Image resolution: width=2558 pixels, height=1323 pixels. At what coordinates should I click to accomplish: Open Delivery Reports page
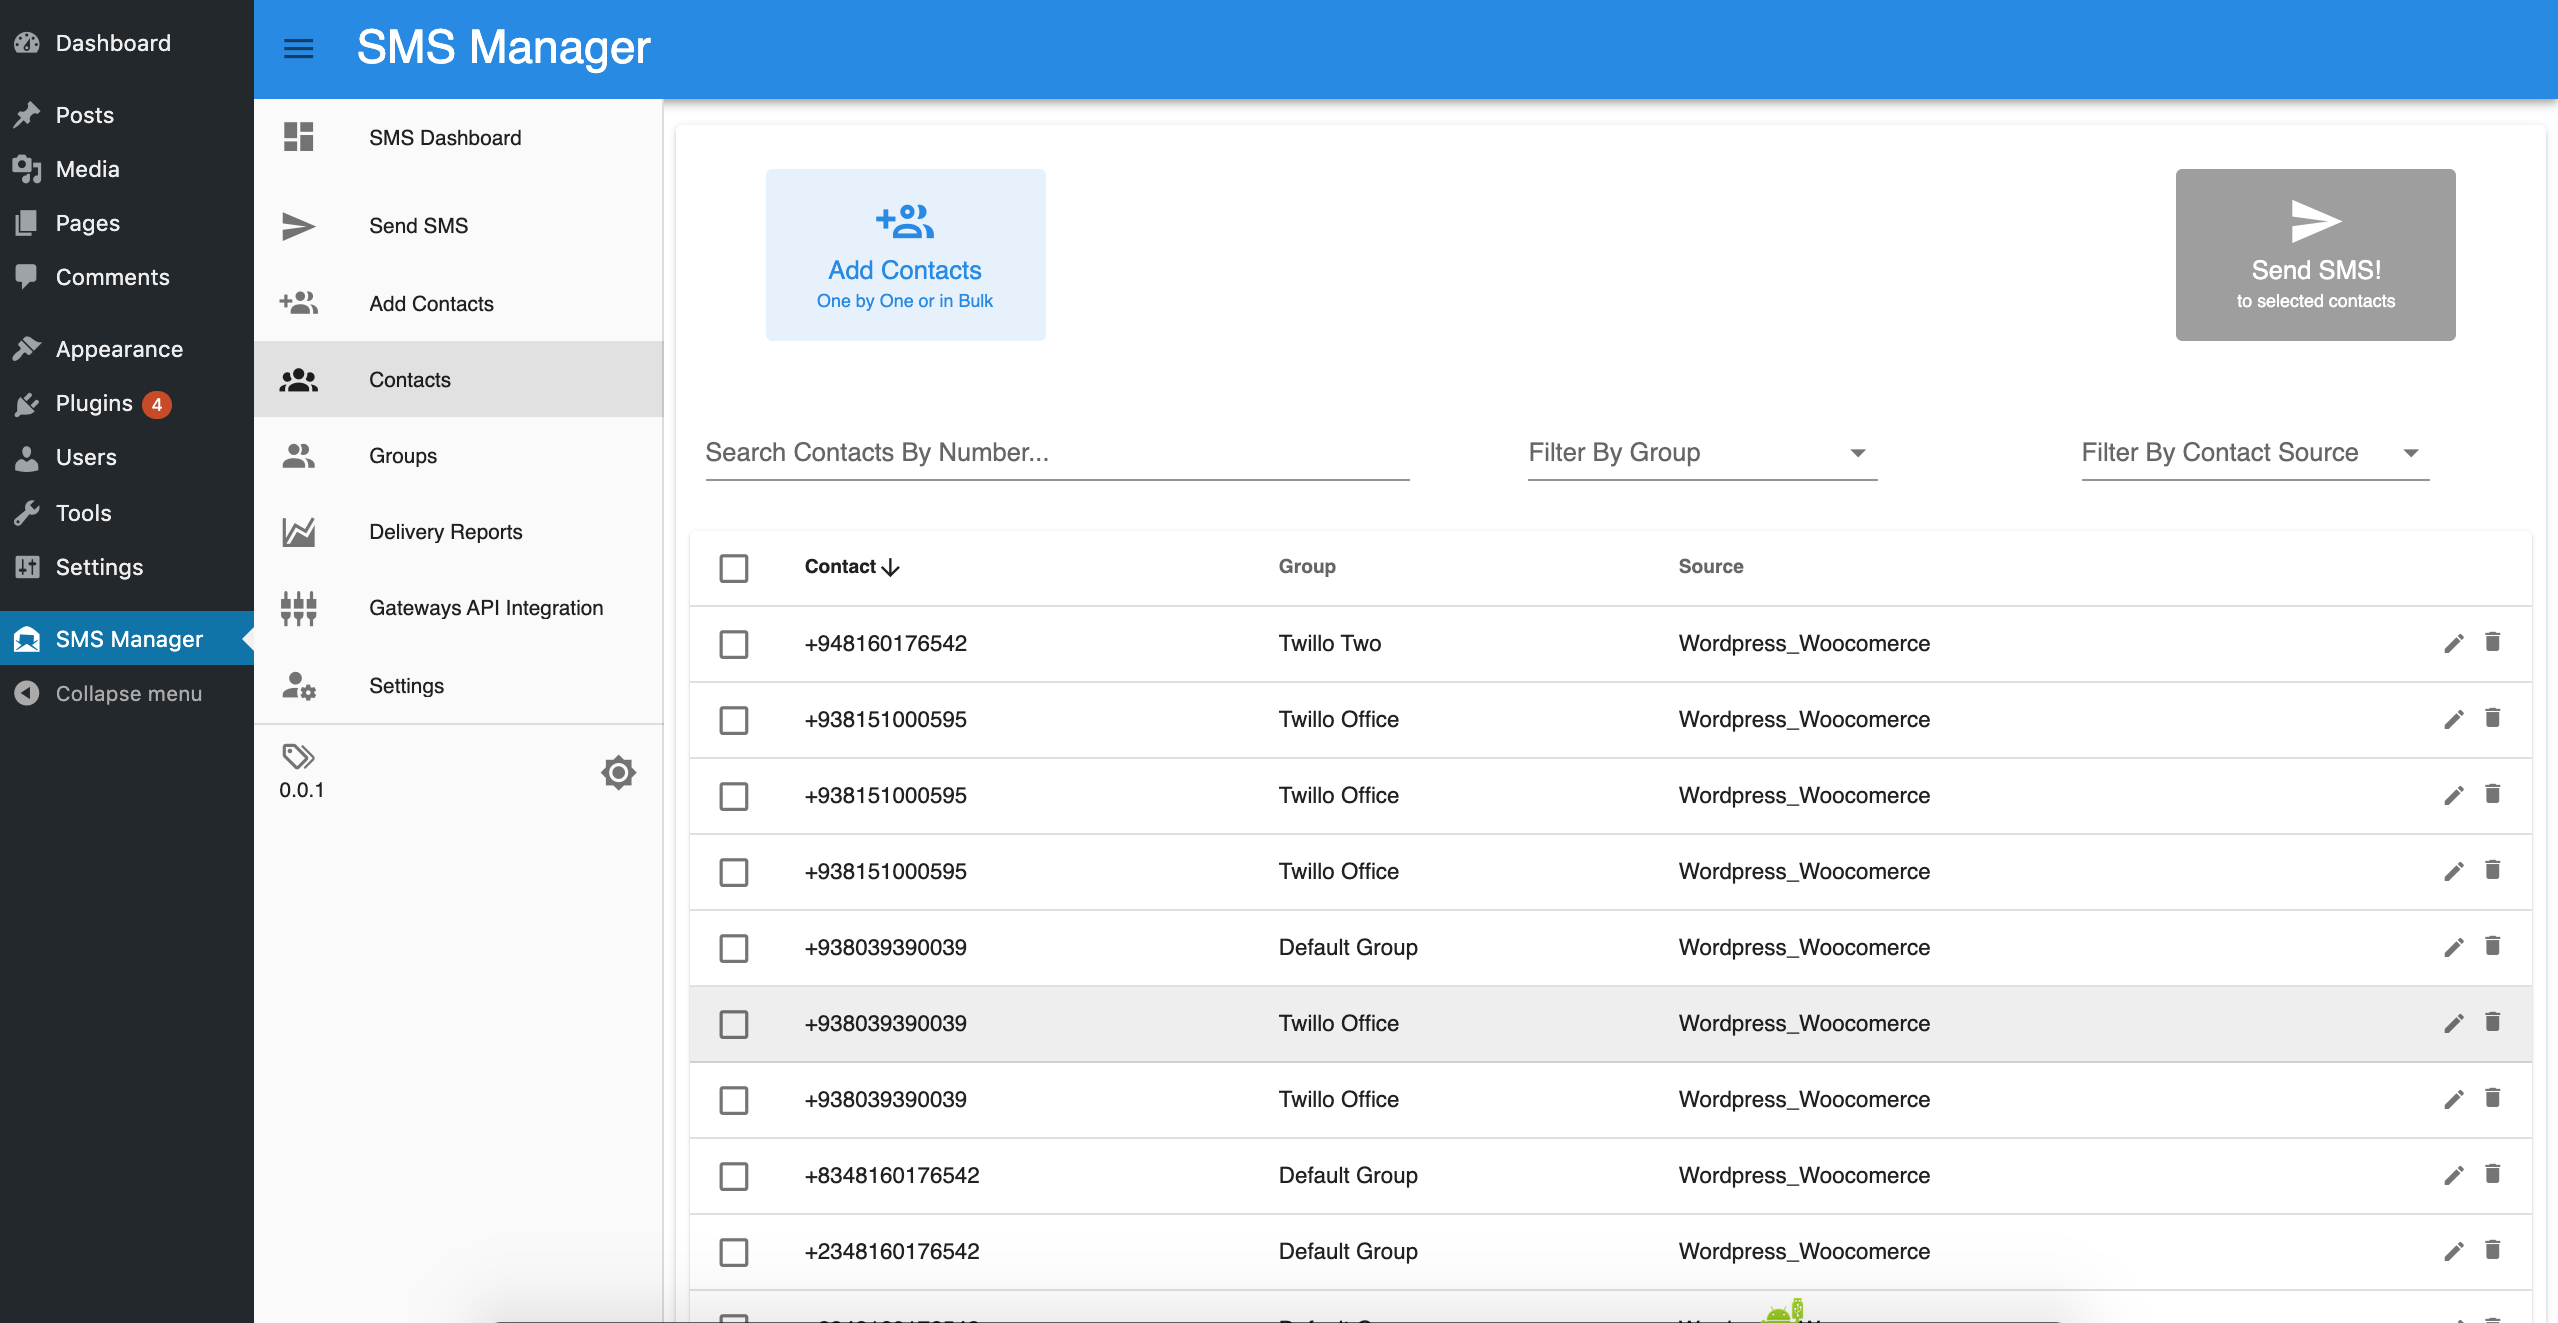(x=458, y=532)
